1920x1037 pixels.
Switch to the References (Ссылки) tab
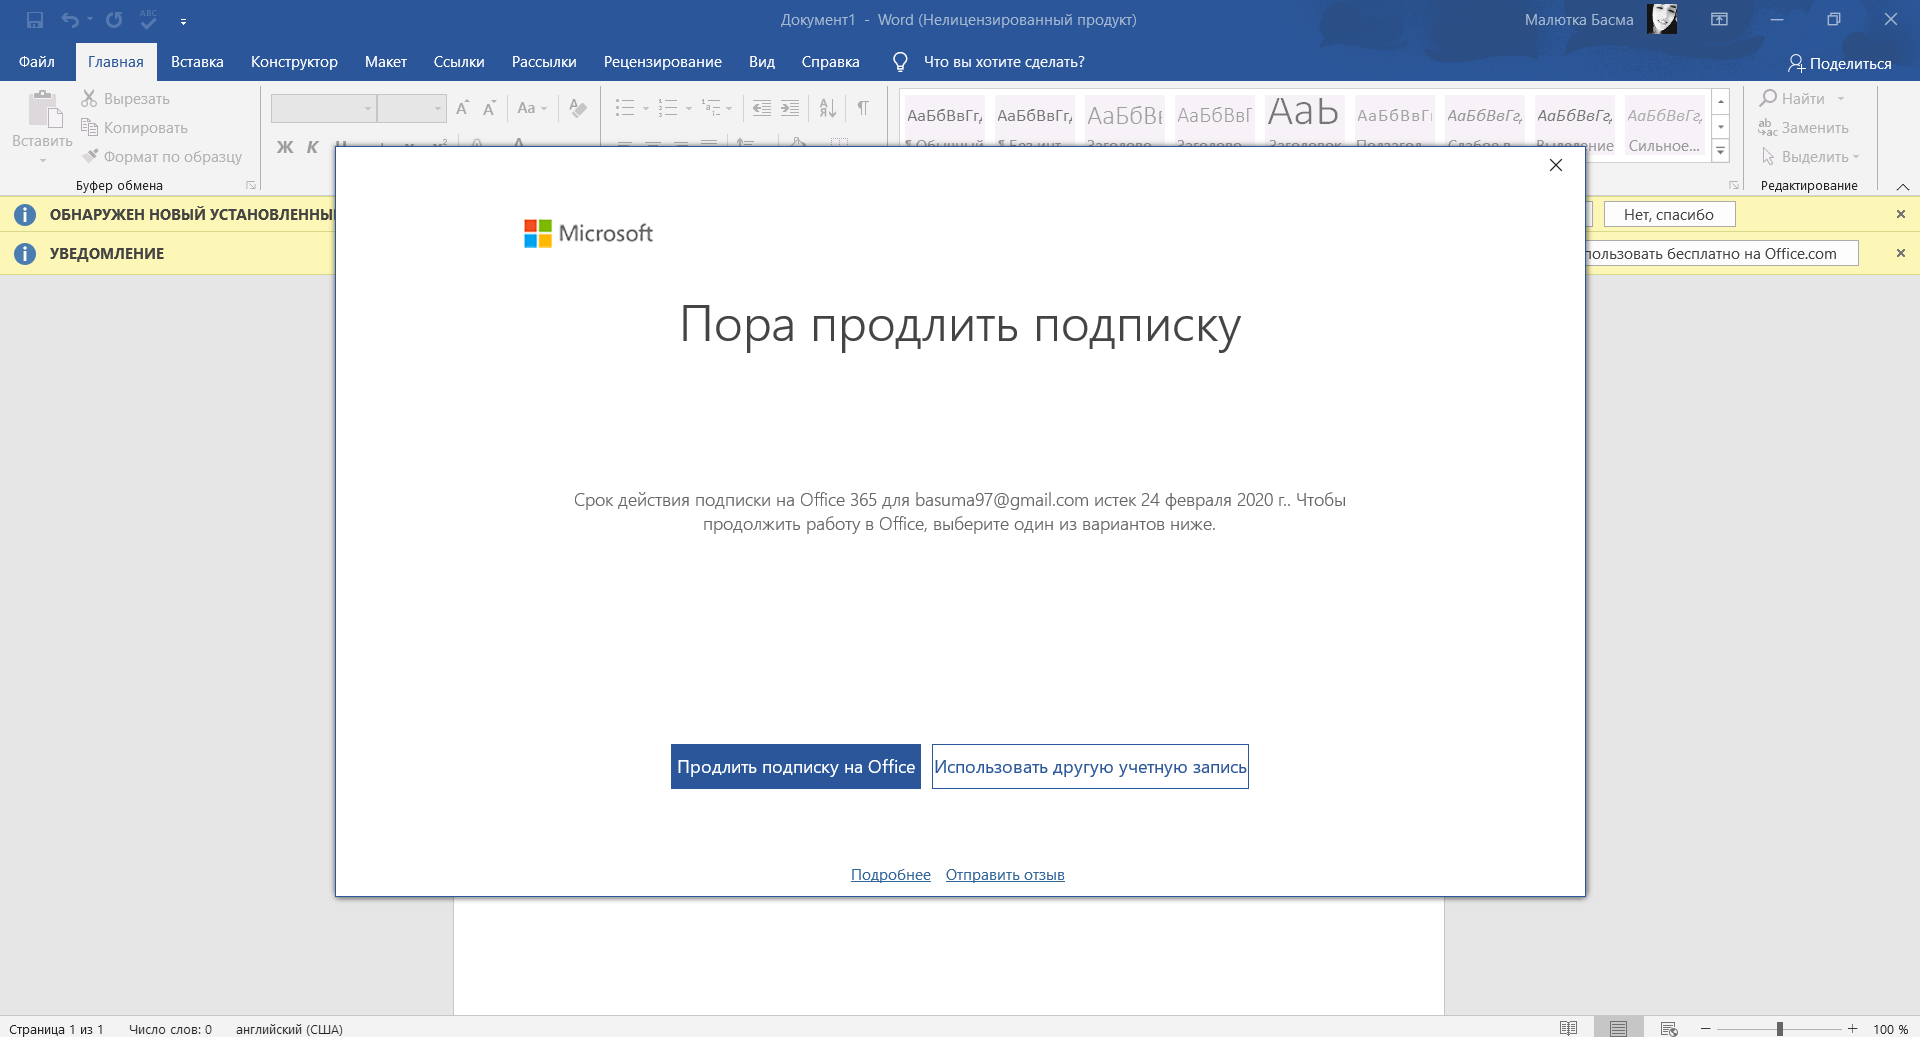pyautogui.click(x=459, y=62)
